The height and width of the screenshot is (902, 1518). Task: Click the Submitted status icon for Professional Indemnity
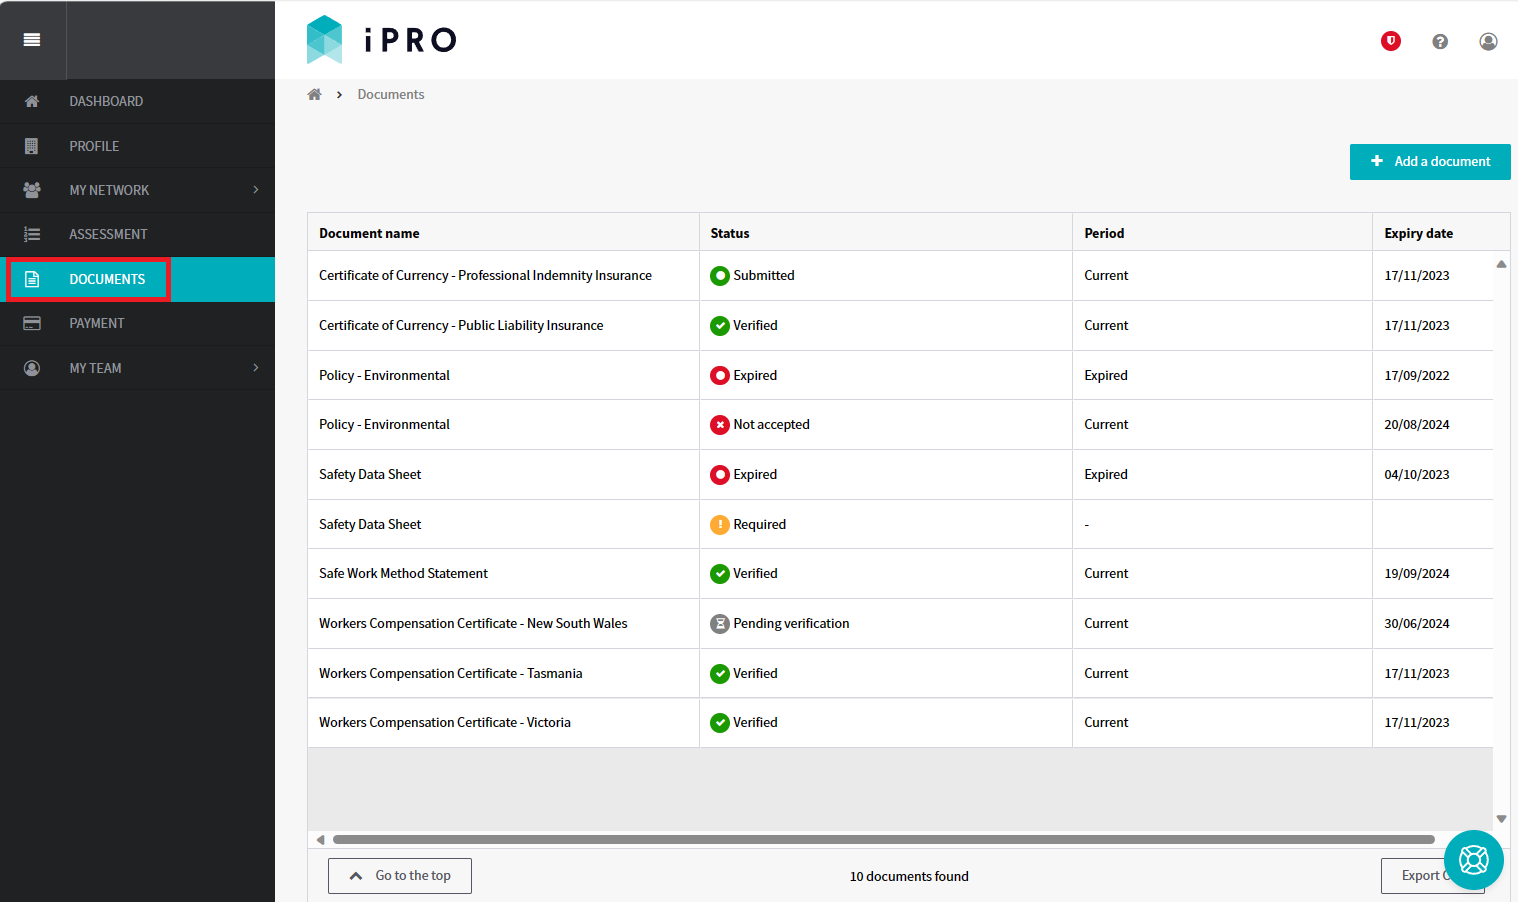[x=720, y=276]
